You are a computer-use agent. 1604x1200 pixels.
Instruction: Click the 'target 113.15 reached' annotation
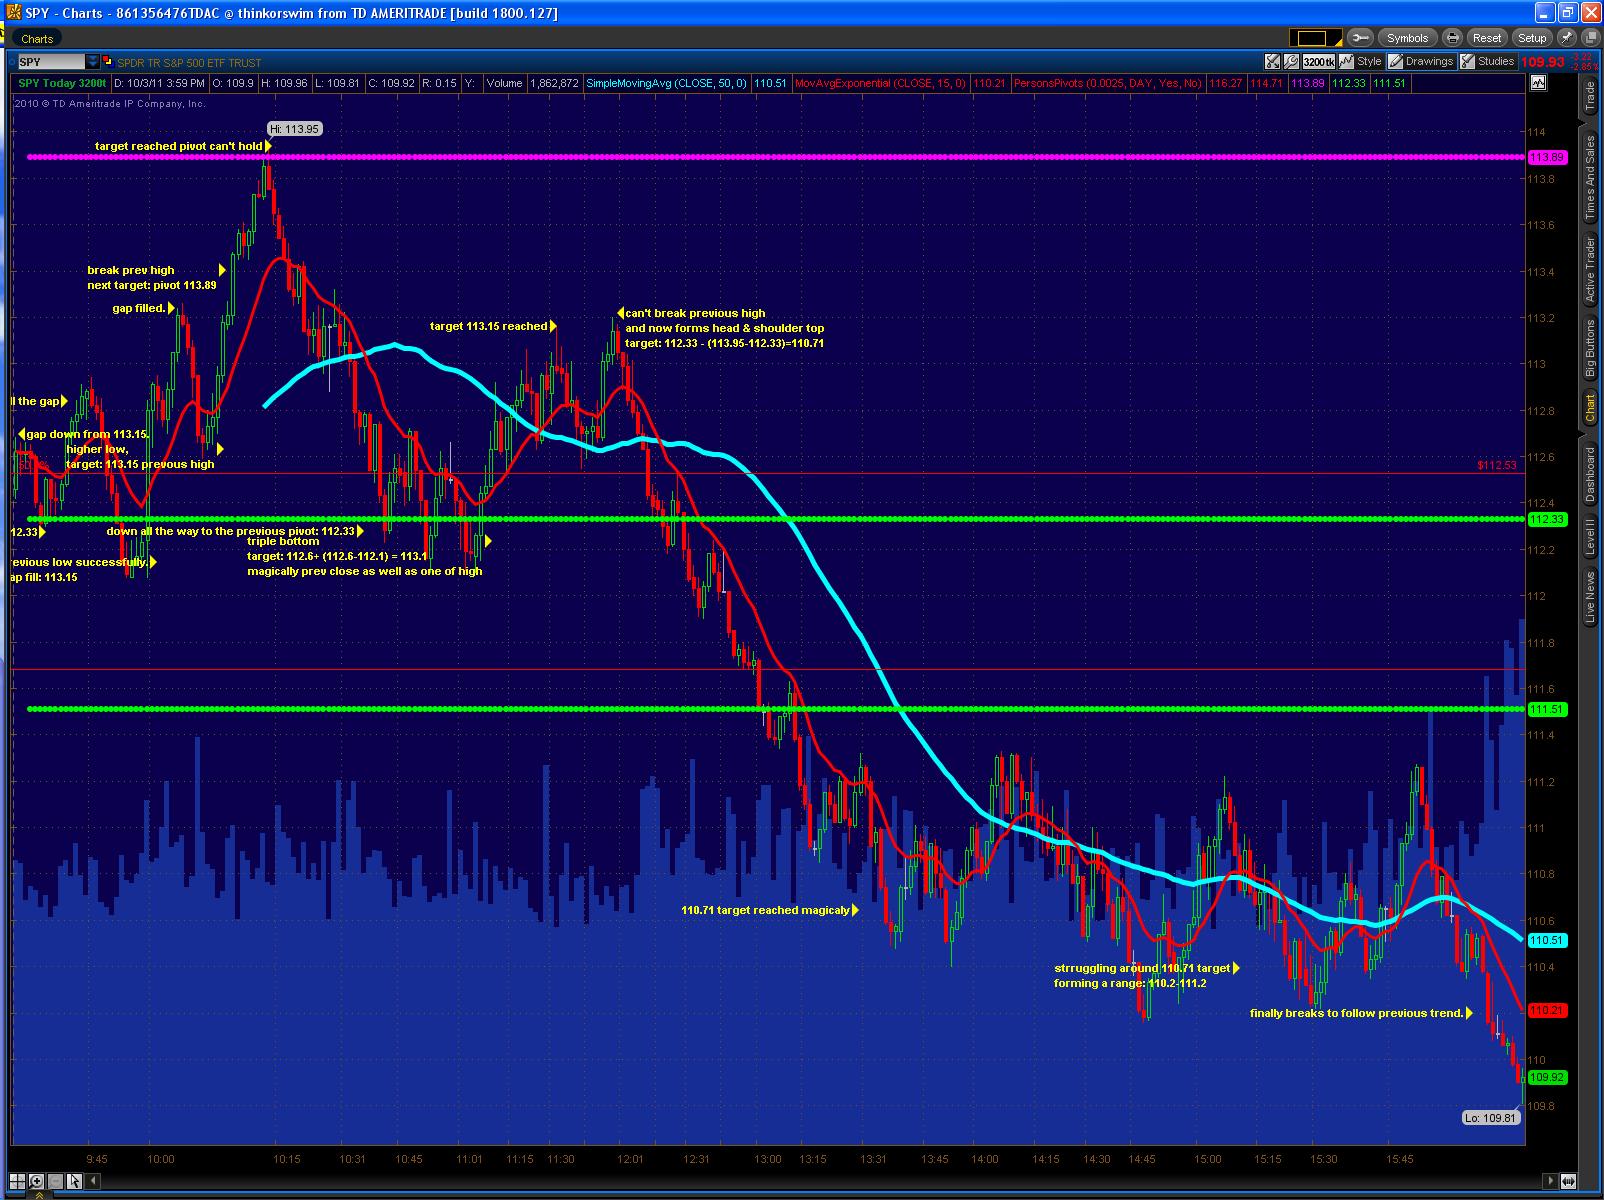point(489,326)
